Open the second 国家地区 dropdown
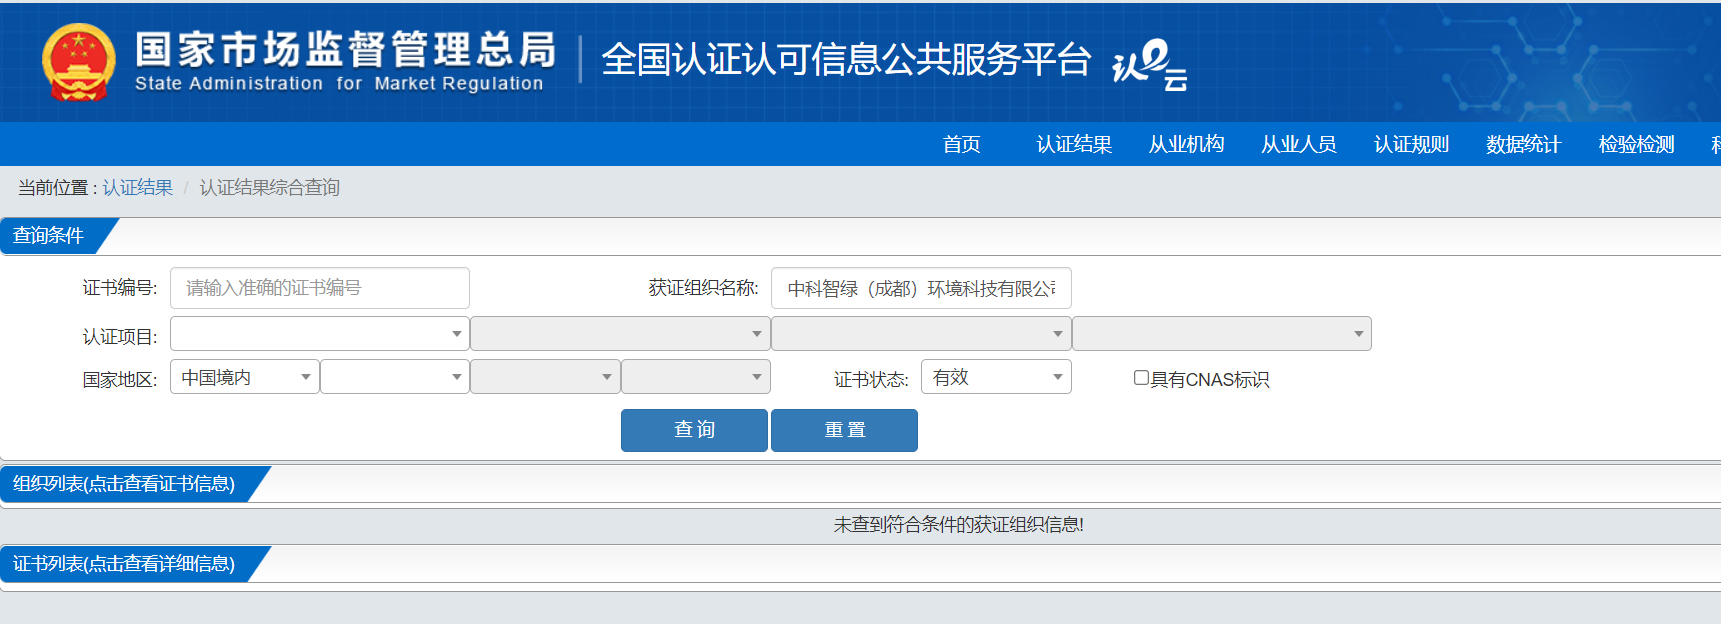The width and height of the screenshot is (1721, 624). (x=395, y=377)
